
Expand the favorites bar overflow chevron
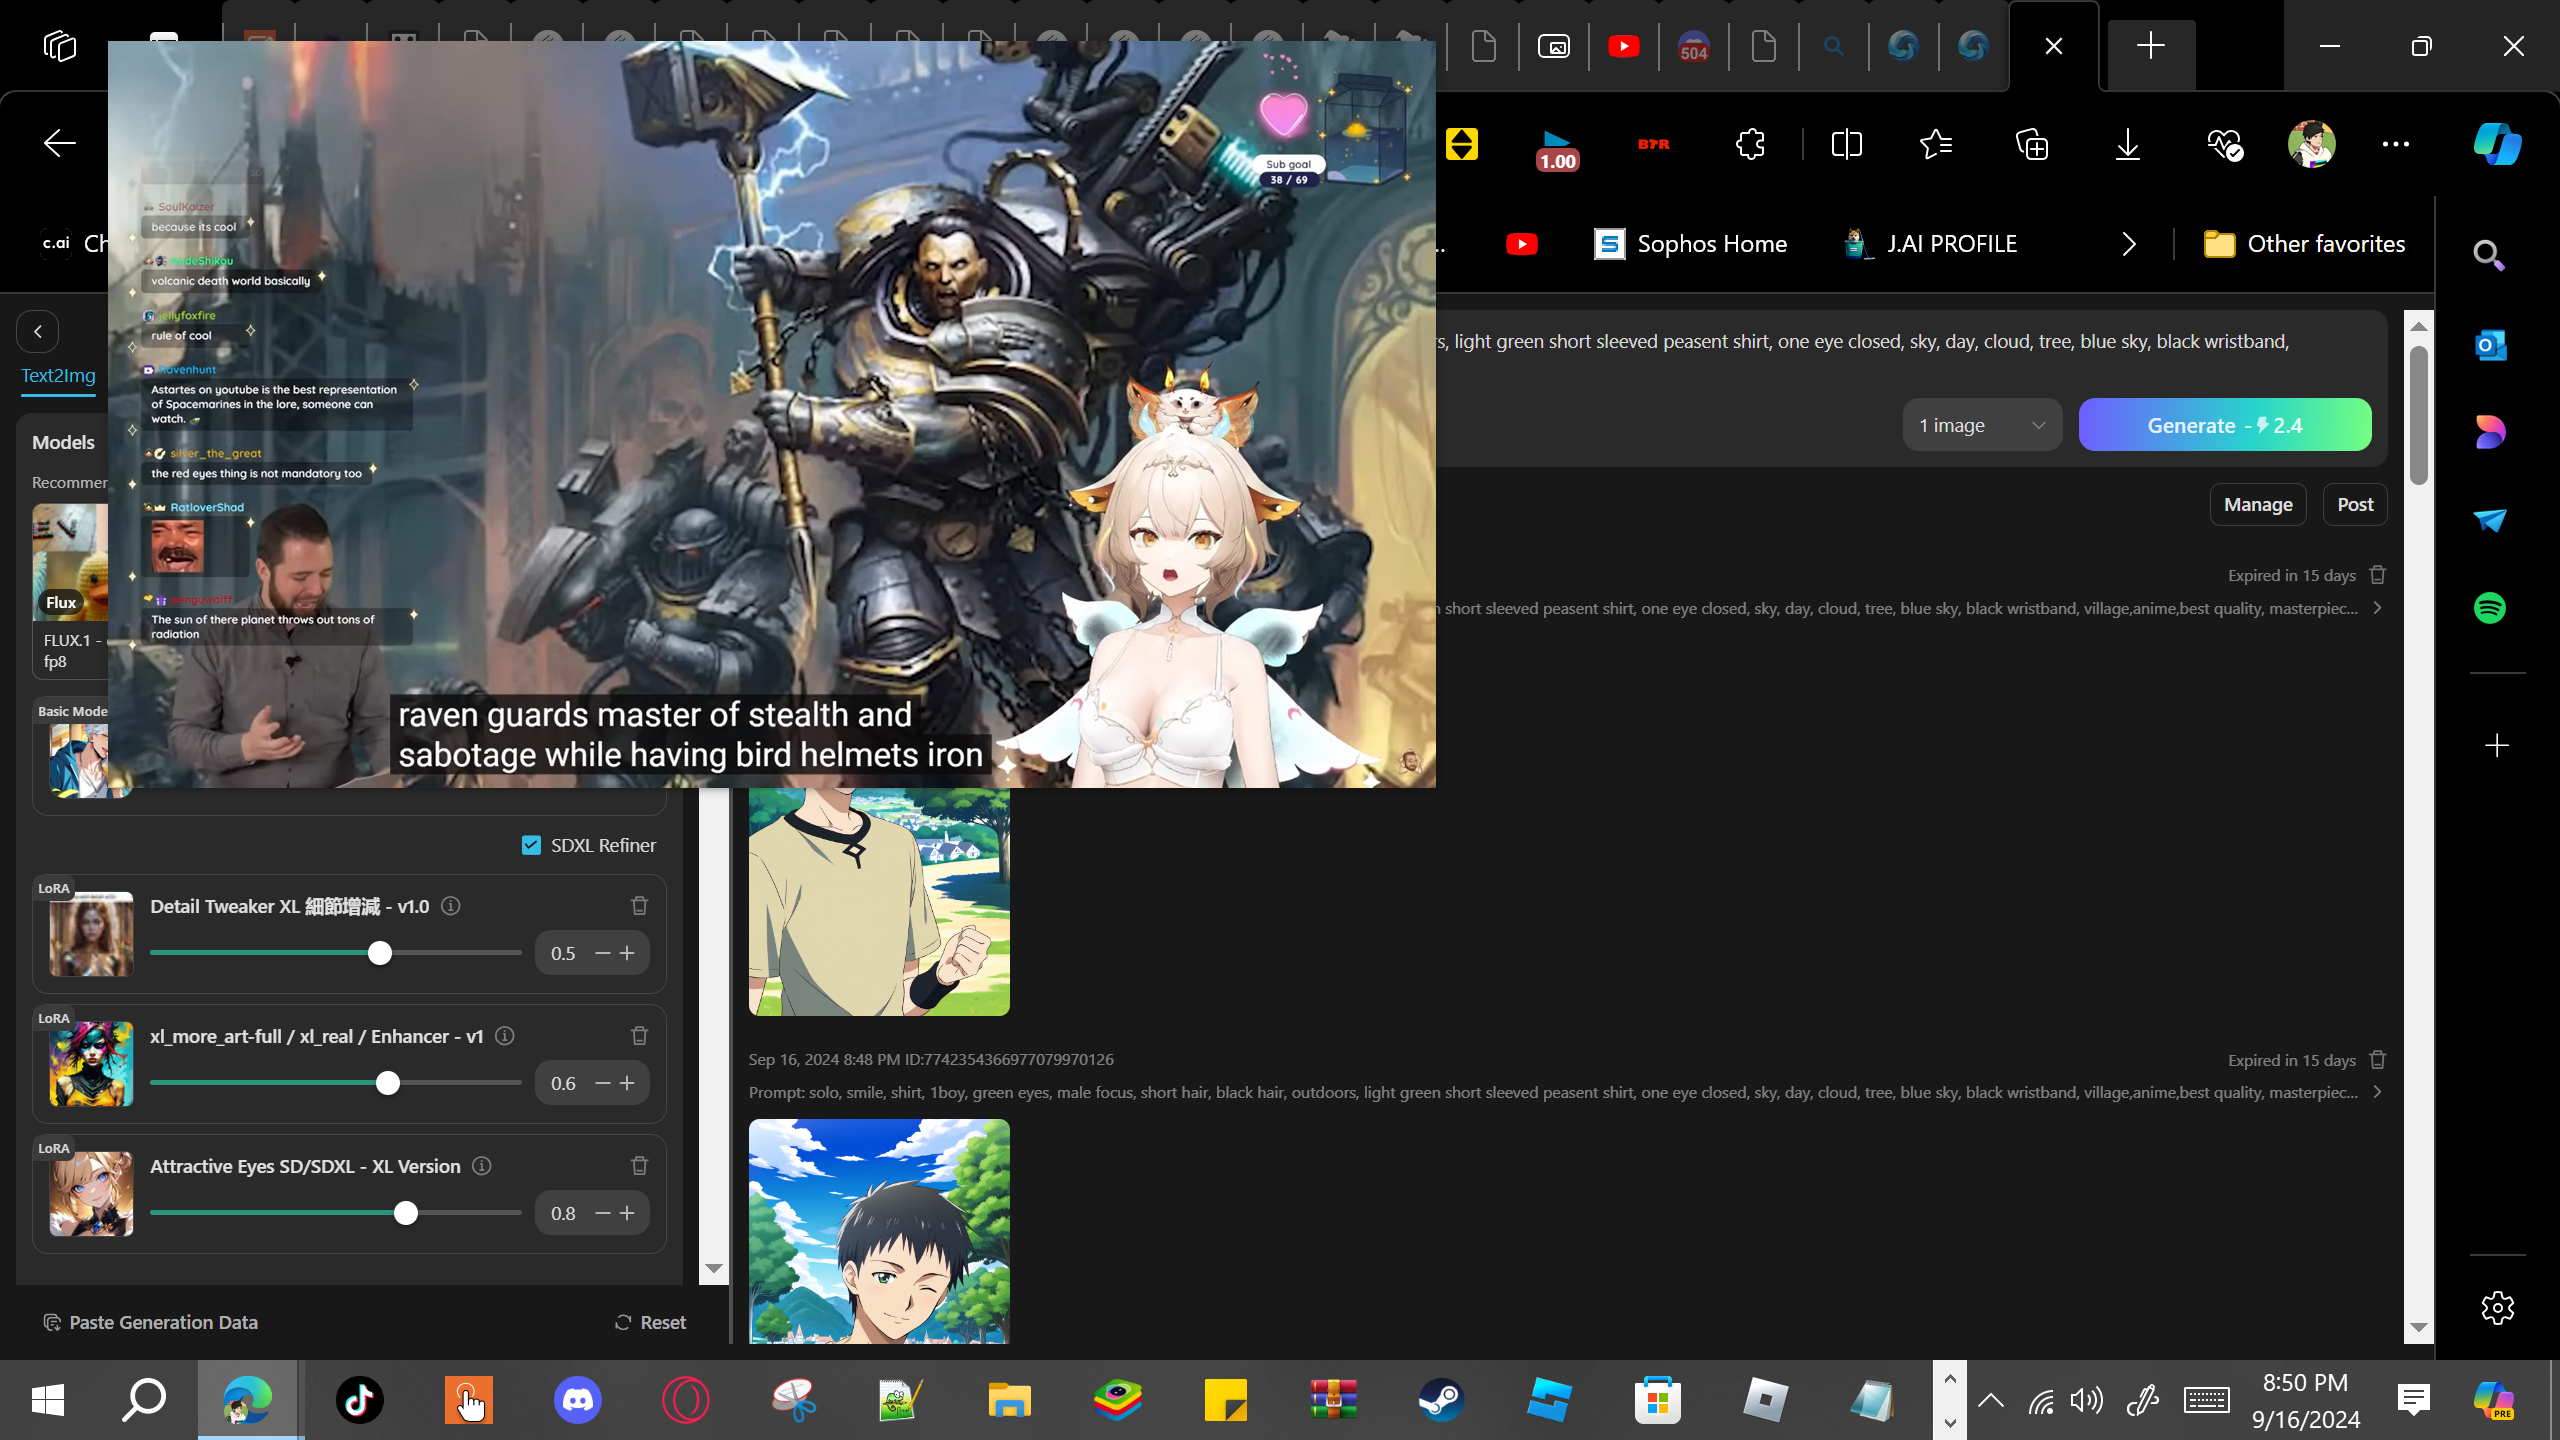click(x=2129, y=244)
